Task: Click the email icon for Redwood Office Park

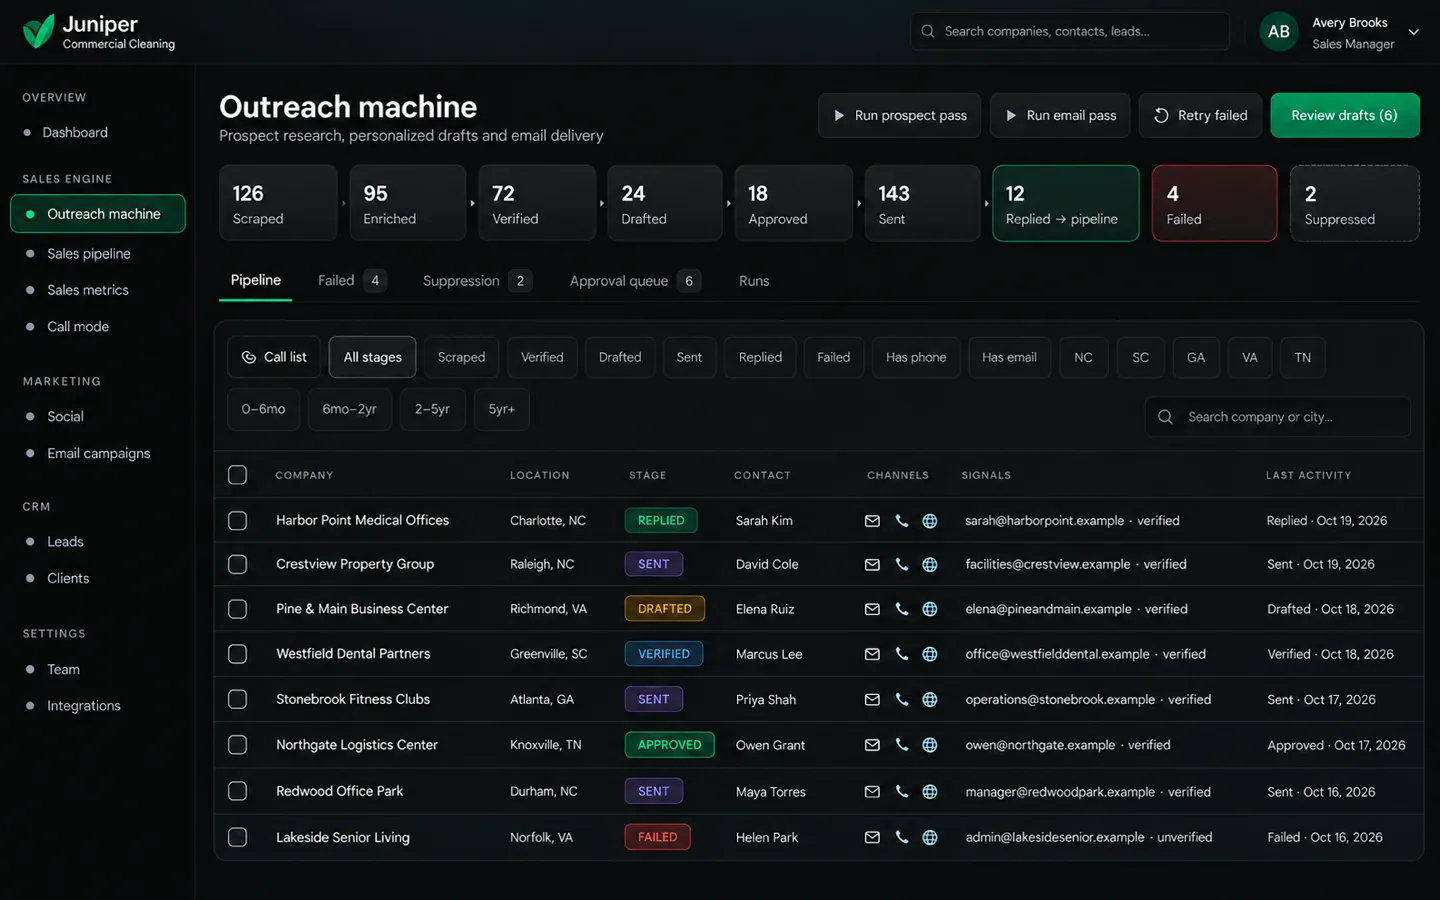Action: pyautogui.click(x=872, y=792)
